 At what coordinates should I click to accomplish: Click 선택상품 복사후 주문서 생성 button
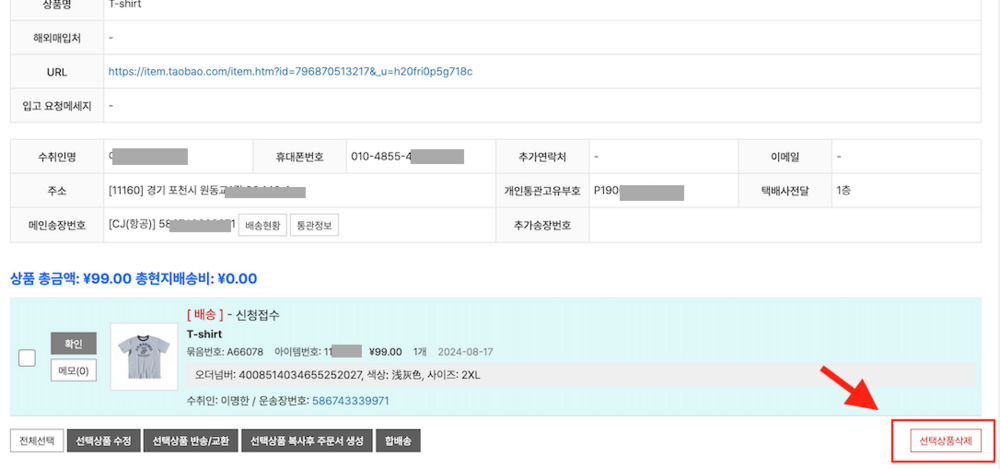click(x=307, y=440)
